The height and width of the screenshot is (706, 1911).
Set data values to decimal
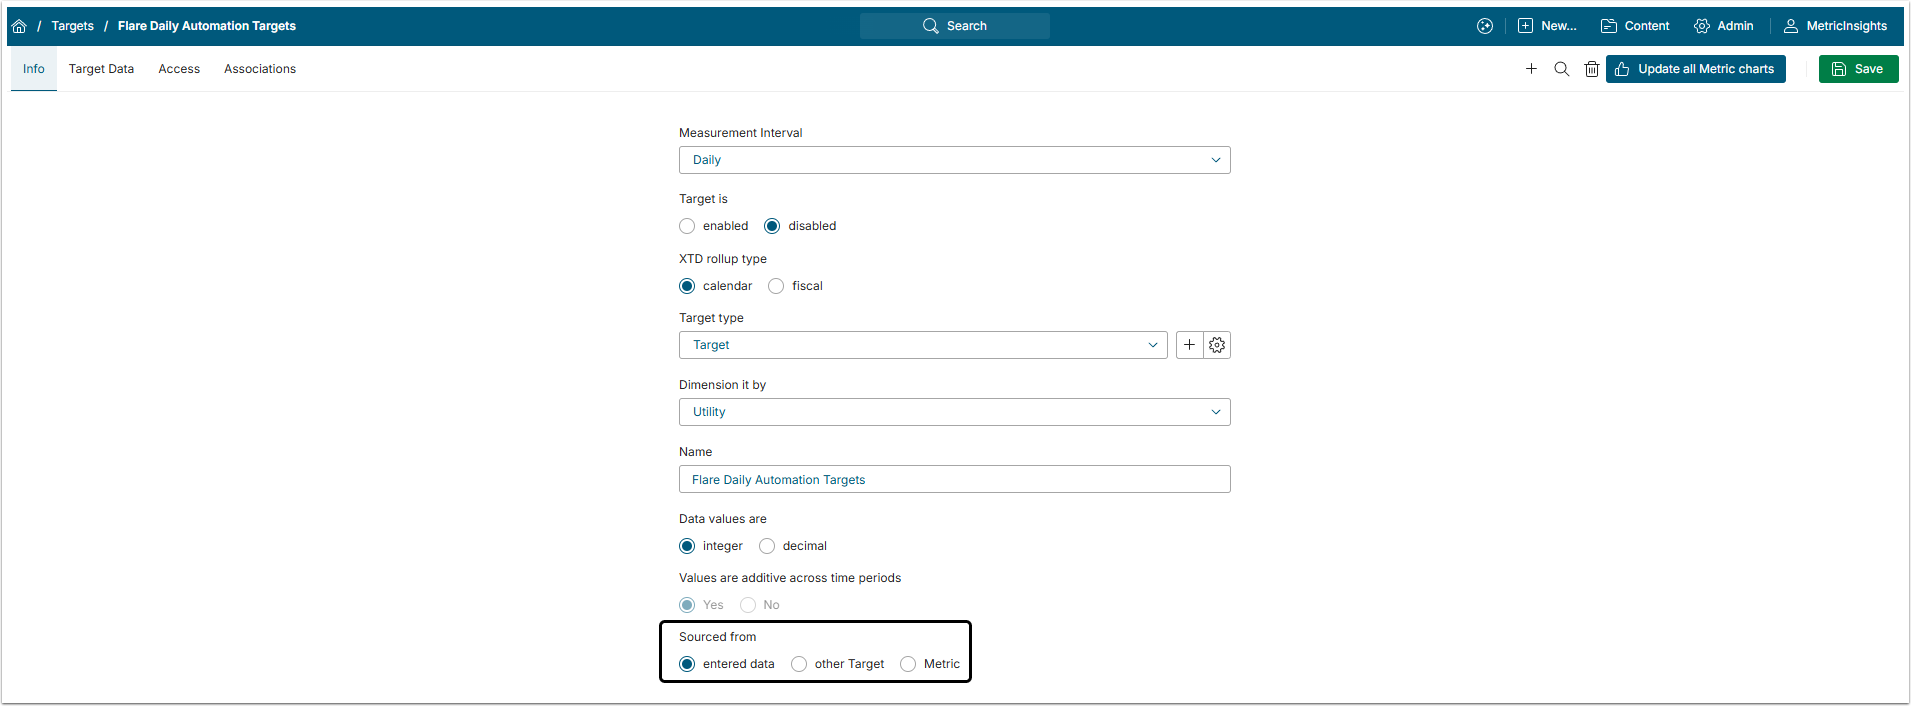(767, 546)
